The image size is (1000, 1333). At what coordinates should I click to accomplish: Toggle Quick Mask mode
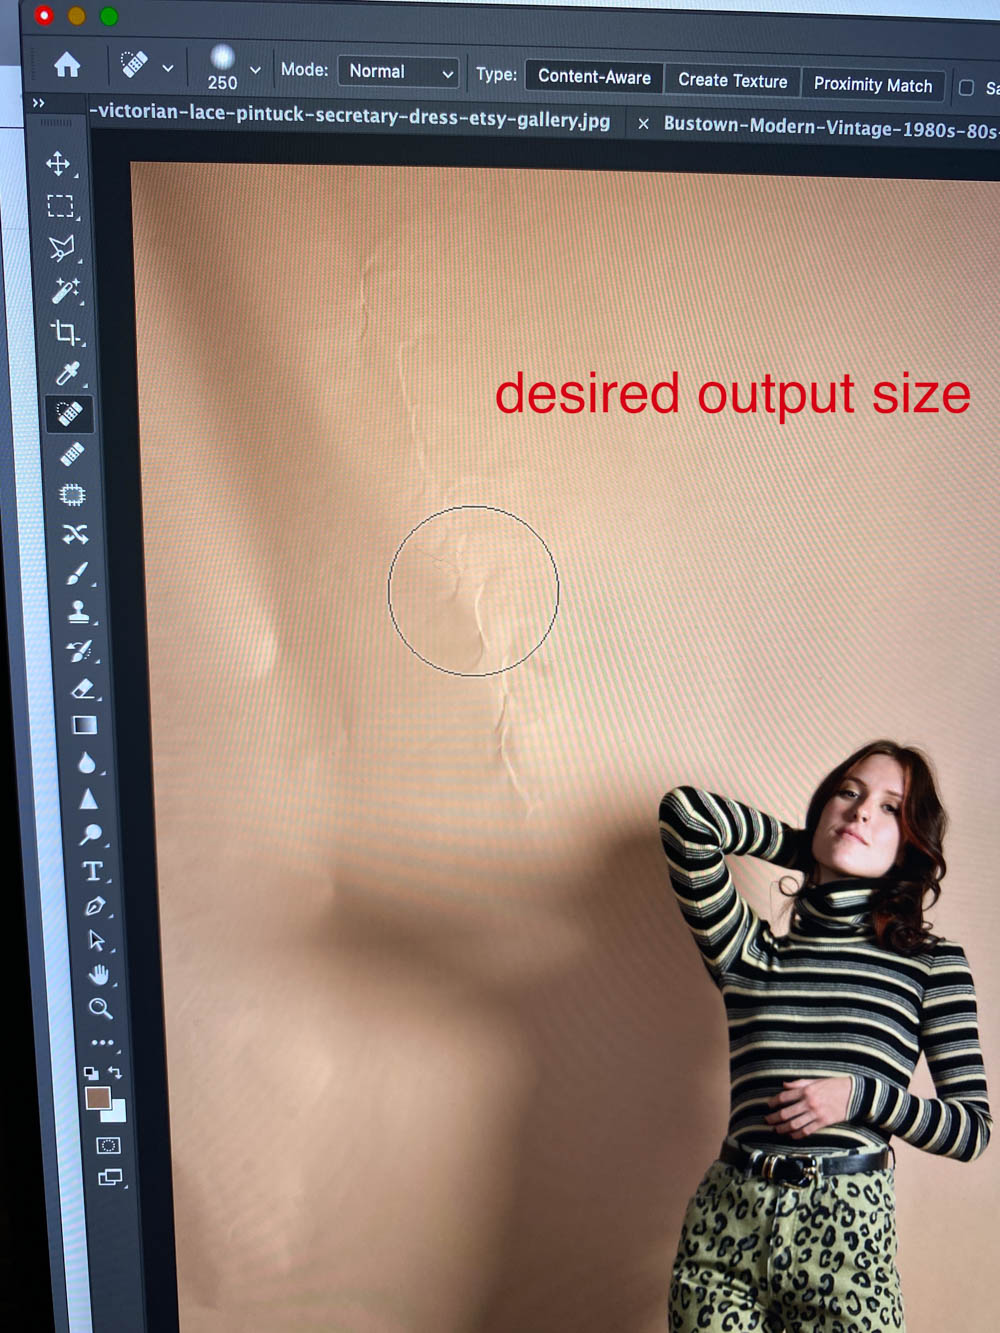(108, 1145)
